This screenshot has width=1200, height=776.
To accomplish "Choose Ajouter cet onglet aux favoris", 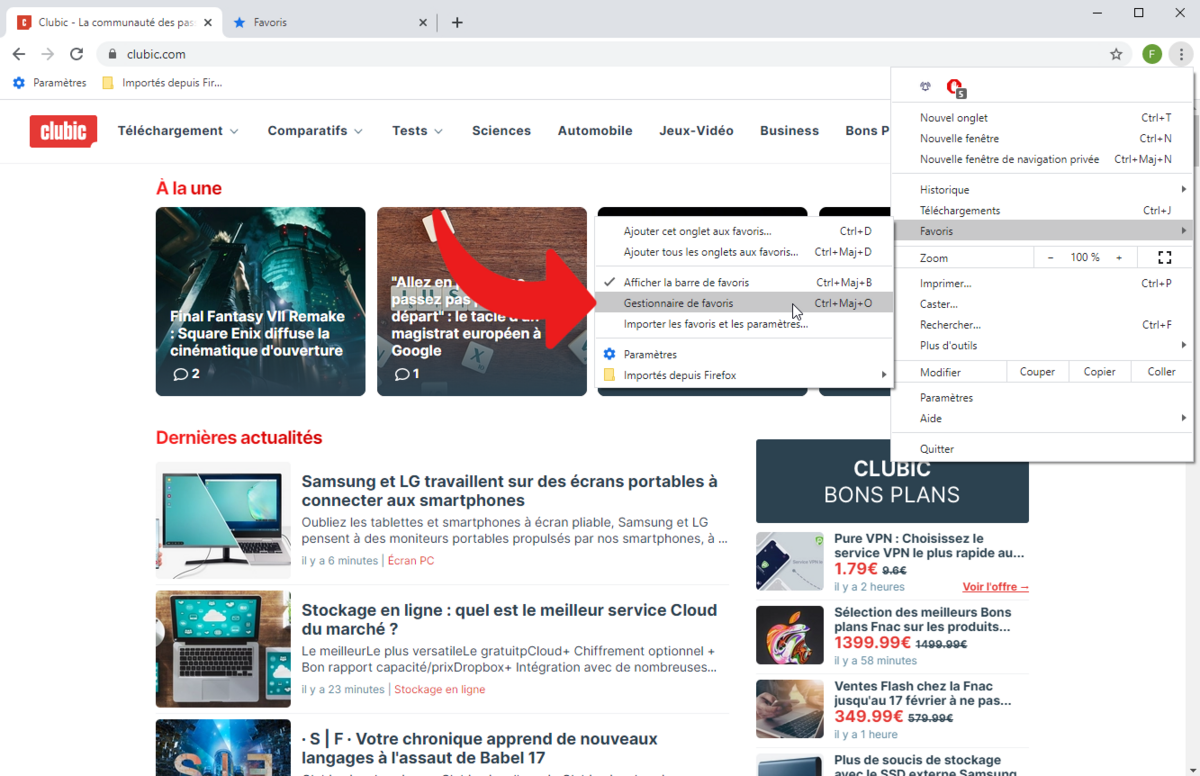I will (x=744, y=231).
